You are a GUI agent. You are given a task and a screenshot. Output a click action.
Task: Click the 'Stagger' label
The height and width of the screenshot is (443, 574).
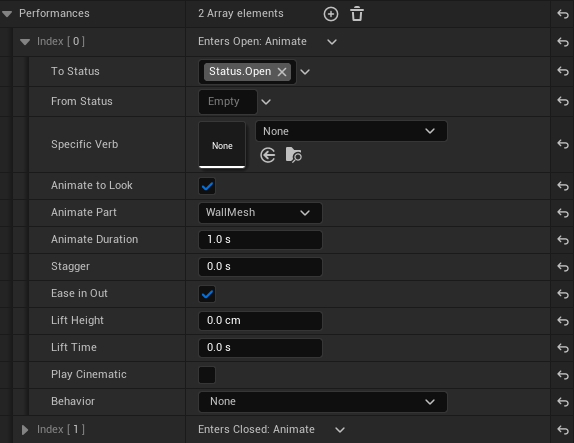(70, 266)
